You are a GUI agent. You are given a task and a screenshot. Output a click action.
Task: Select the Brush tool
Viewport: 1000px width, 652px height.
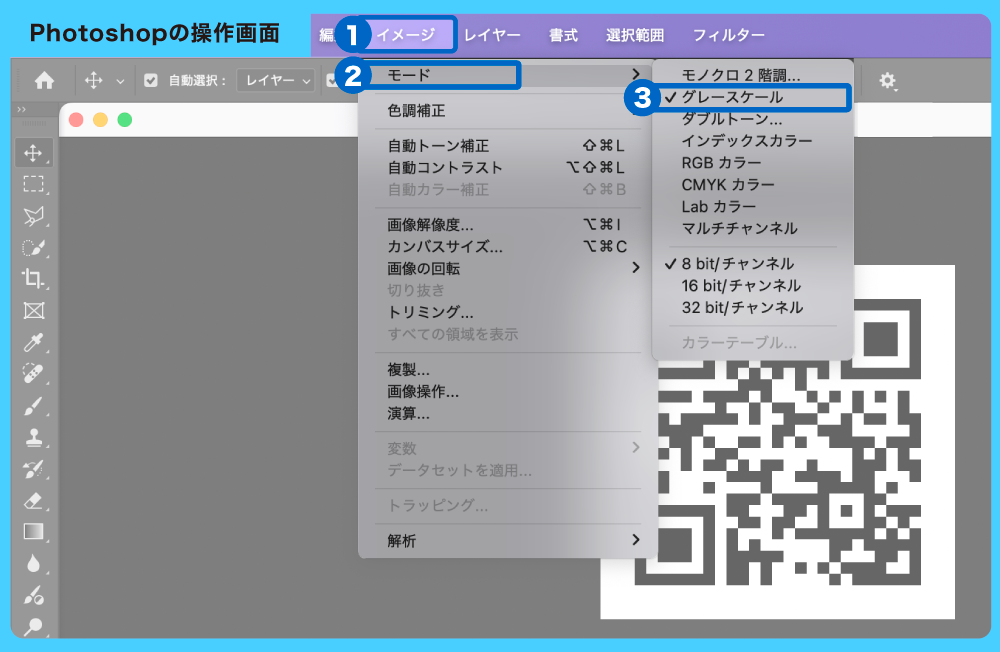pos(33,406)
